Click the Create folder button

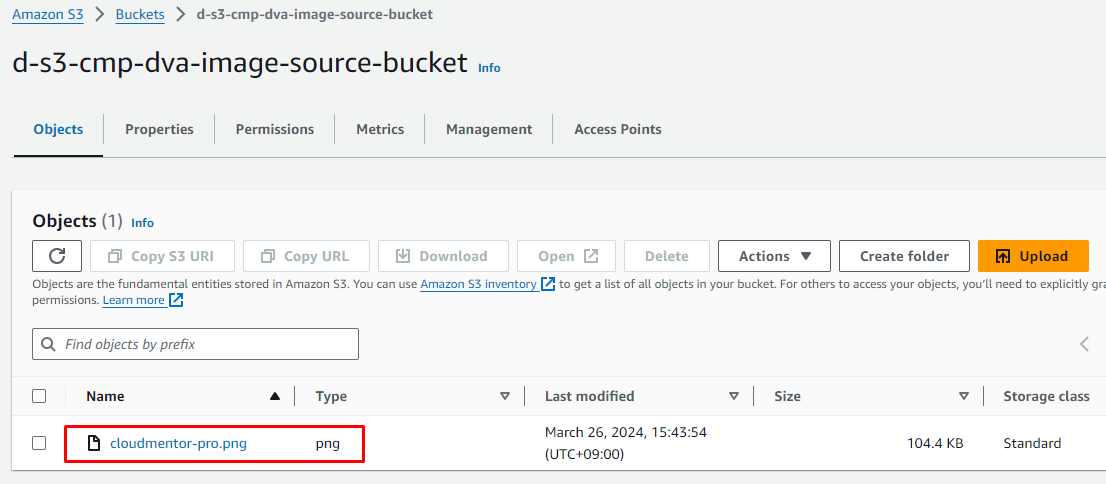[904, 256]
